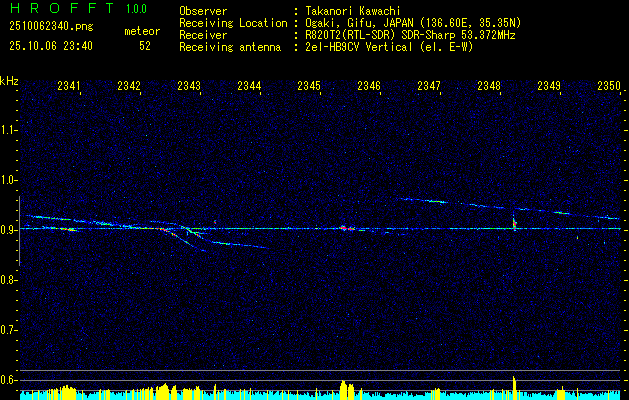Click the 2346 time marker
The image size is (629, 400).
(x=369, y=86)
